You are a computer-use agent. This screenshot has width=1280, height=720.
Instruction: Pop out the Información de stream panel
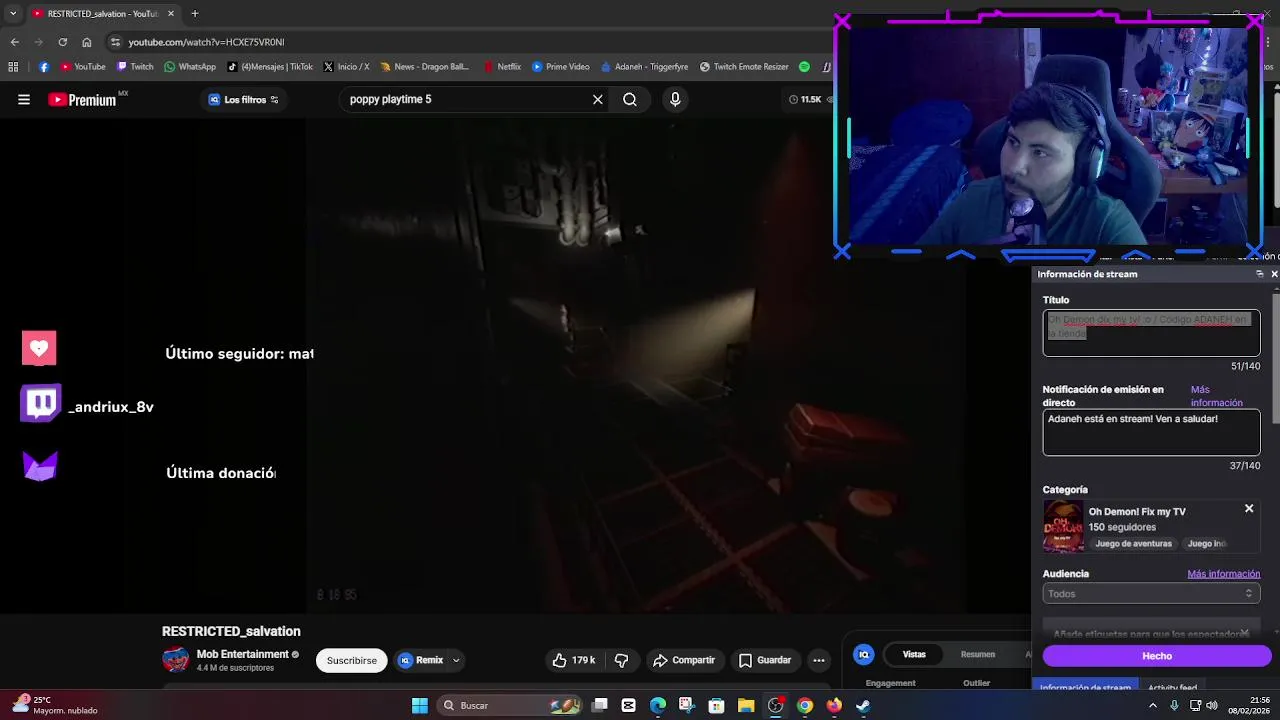pos(1259,274)
